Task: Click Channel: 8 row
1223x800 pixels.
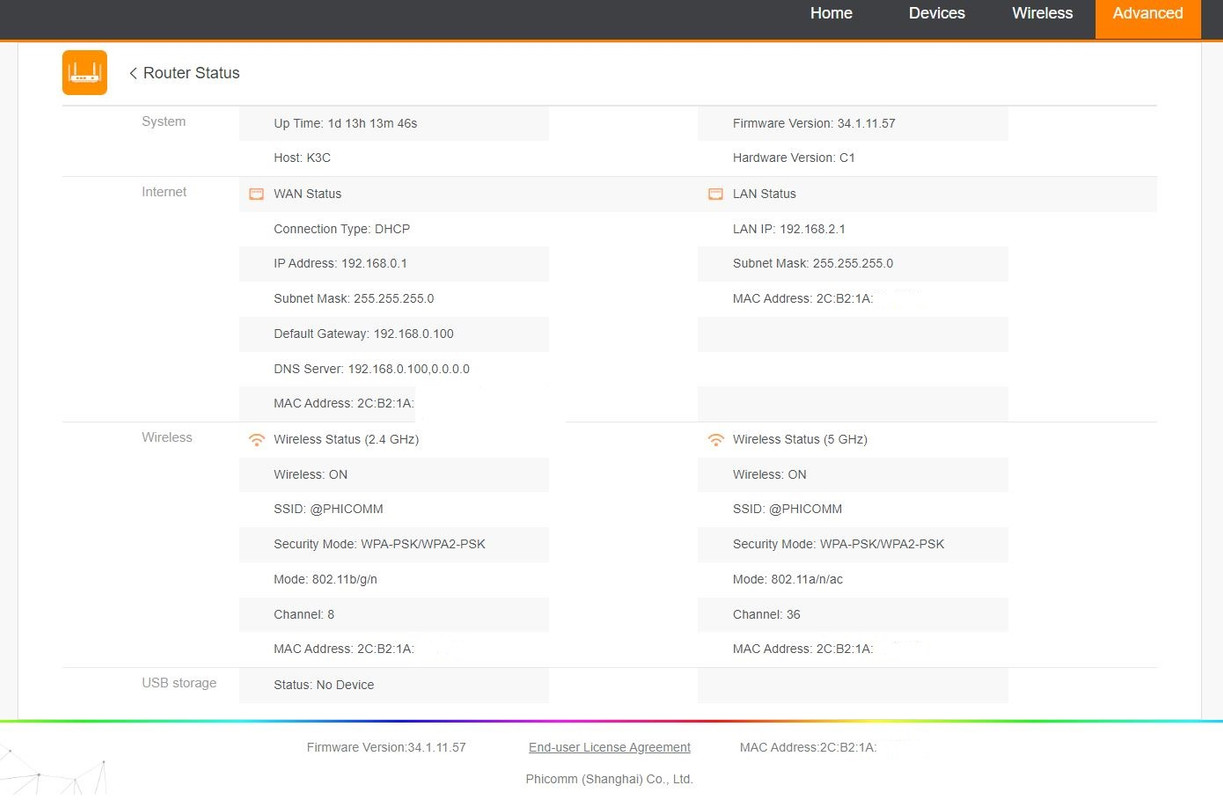Action: pyautogui.click(x=394, y=614)
